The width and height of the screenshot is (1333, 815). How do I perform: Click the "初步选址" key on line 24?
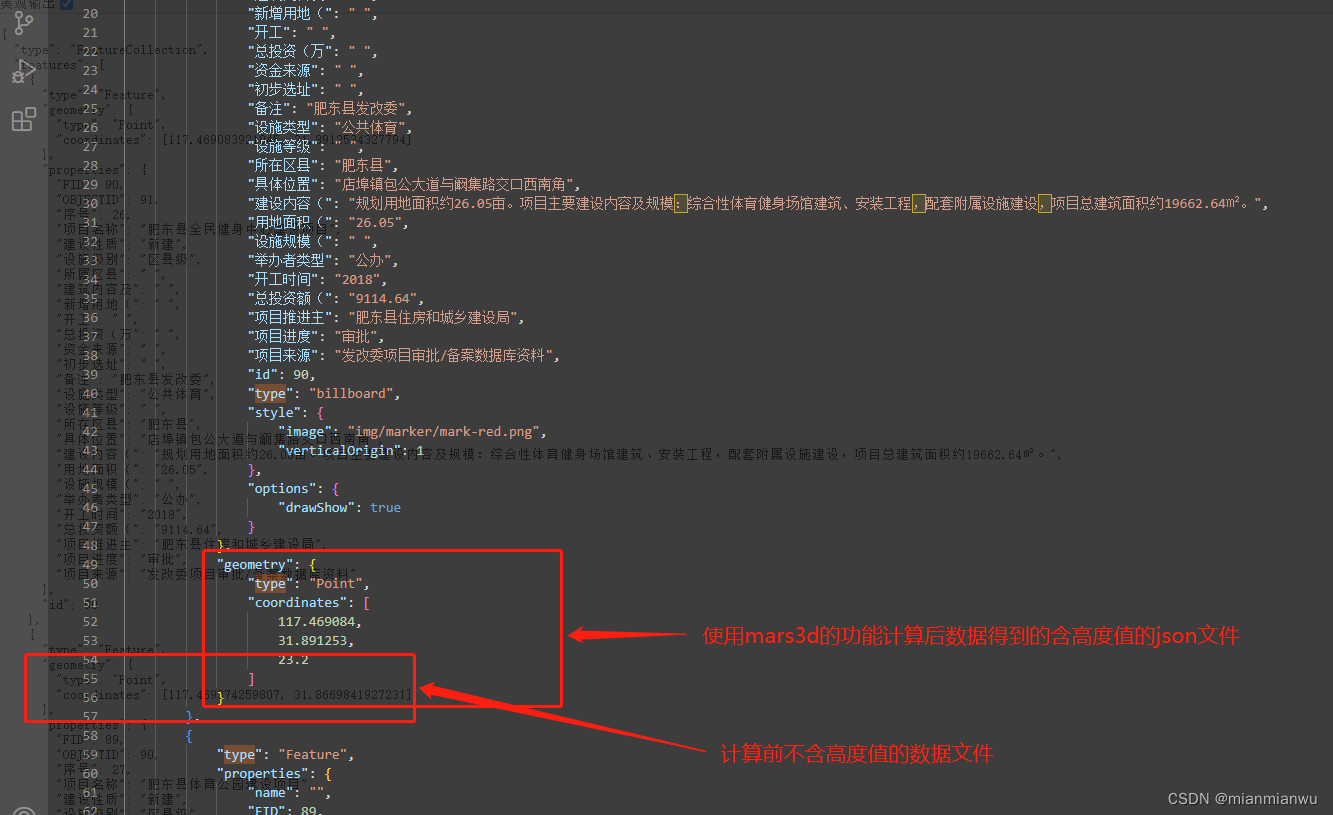point(282,89)
